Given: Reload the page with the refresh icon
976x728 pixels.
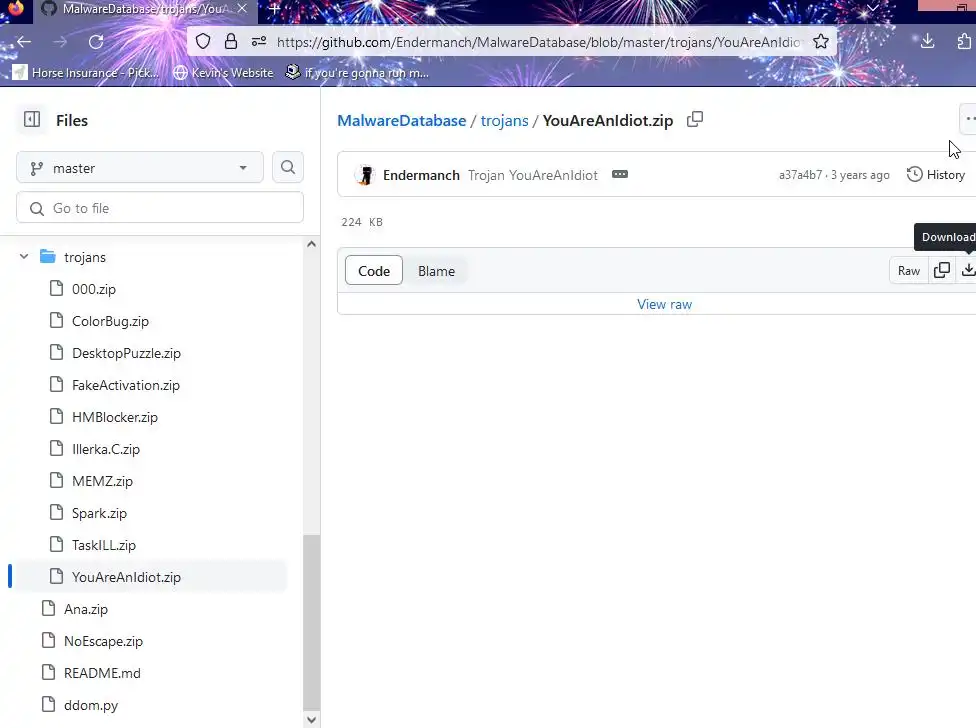Looking at the screenshot, I should tap(96, 42).
